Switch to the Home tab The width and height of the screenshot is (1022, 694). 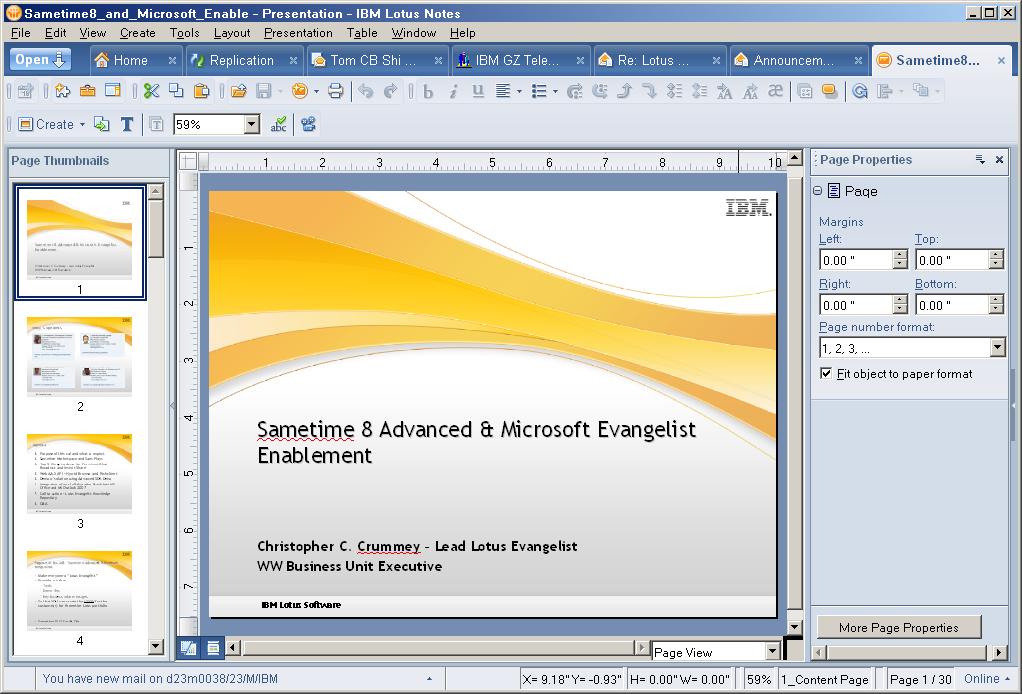click(x=130, y=60)
